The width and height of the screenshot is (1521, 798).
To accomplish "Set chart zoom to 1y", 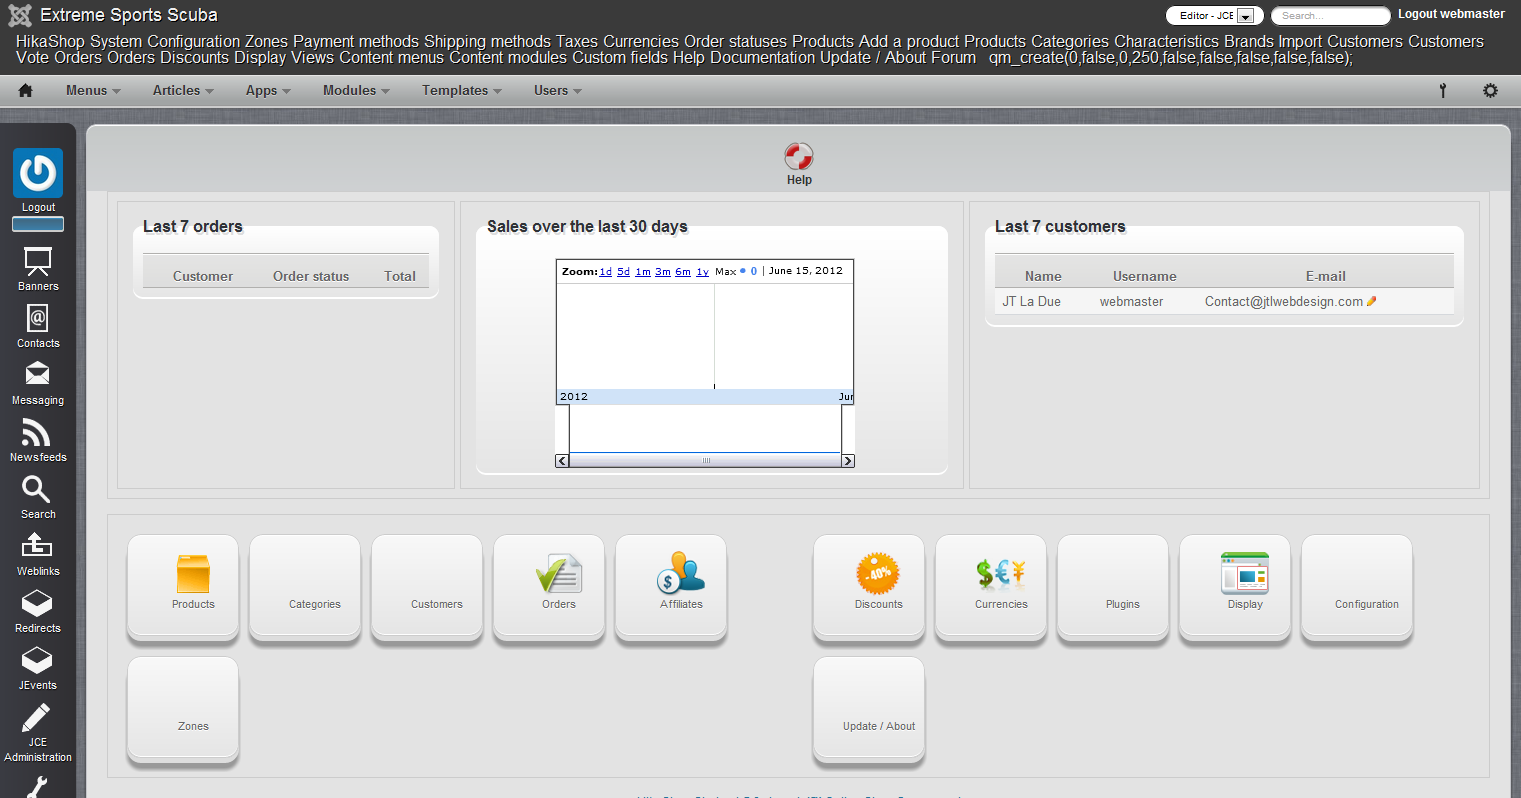I will [703, 272].
